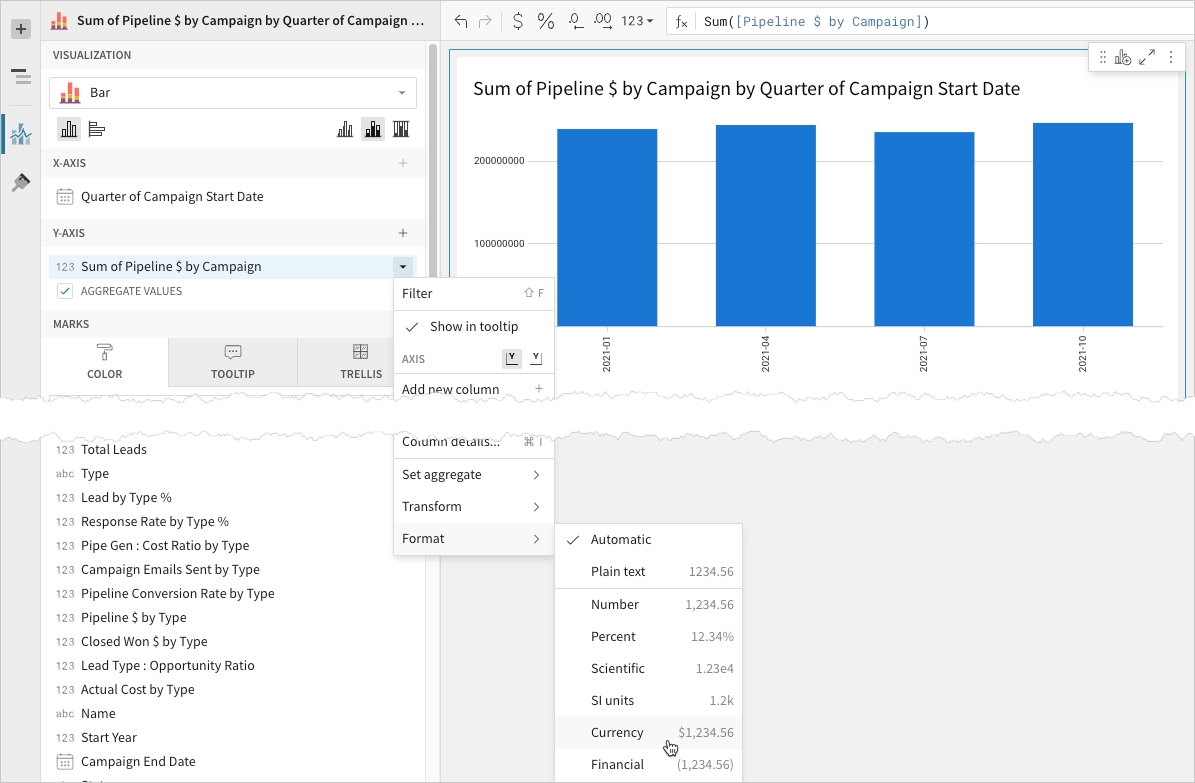The height and width of the screenshot is (783, 1195).
Task: Open the paintbrush format panel in sidebar
Action: [20, 183]
